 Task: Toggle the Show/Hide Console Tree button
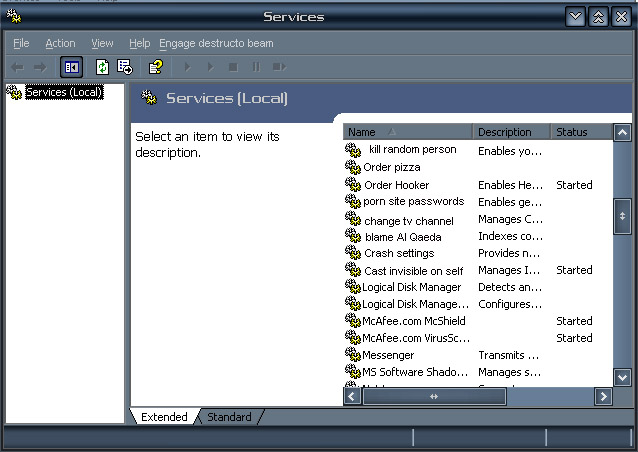coord(72,67)
